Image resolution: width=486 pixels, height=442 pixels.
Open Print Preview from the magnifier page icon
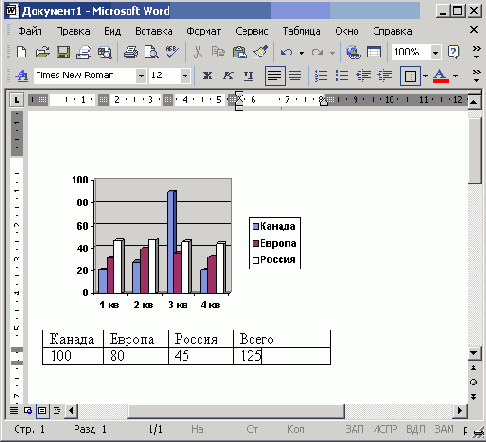152,52
